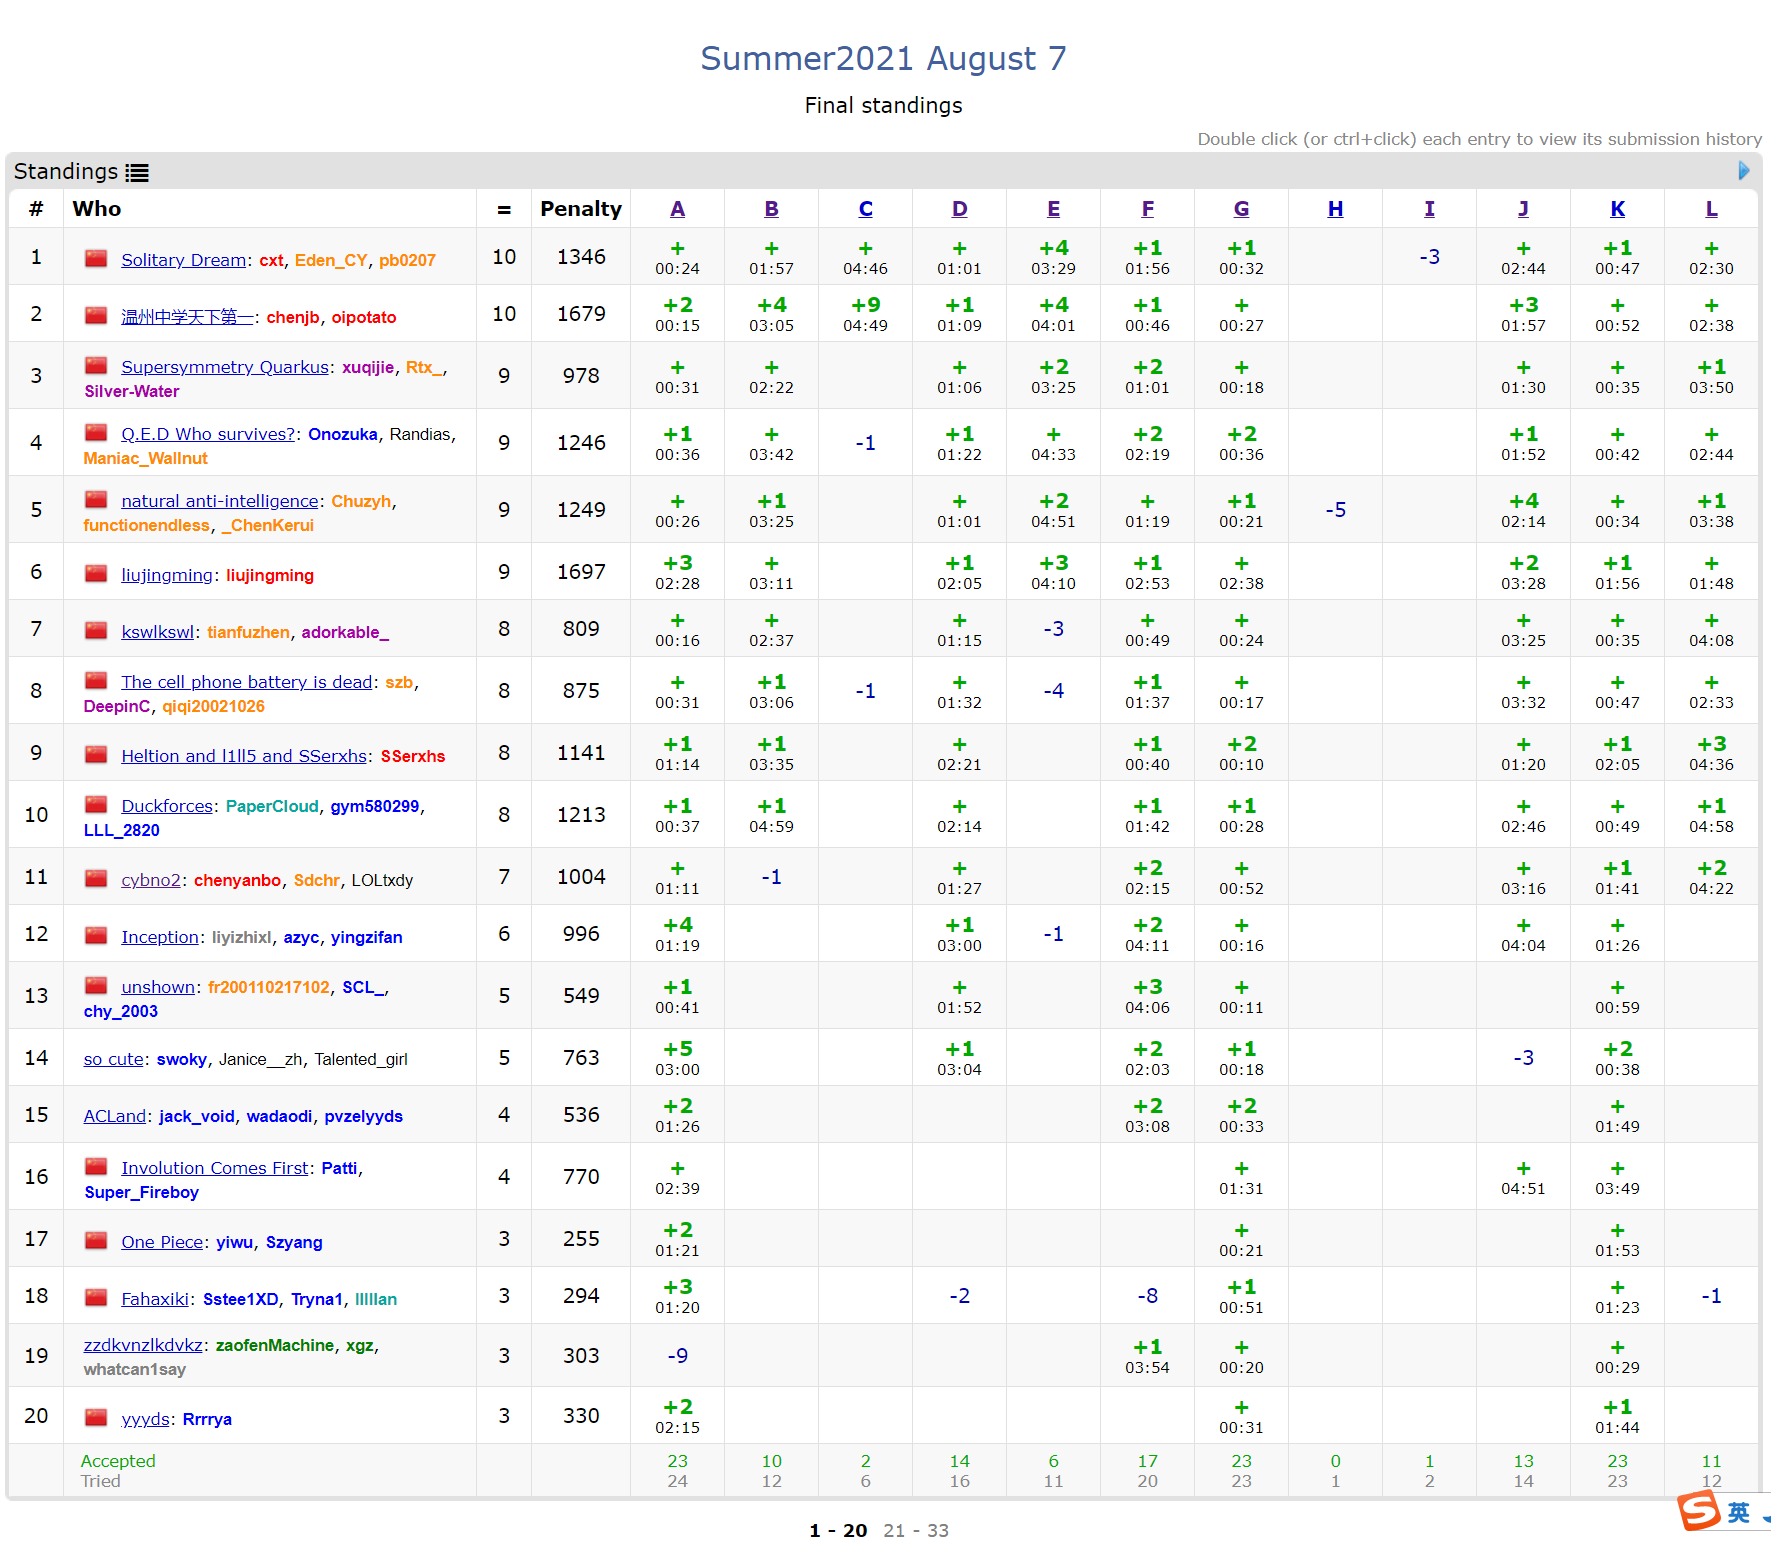
Task: Click the Standings list icon
Action: (137, 173)
